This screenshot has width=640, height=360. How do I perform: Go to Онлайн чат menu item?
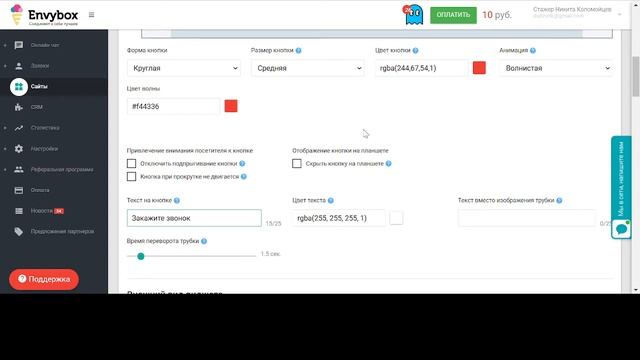click(45, 45)
